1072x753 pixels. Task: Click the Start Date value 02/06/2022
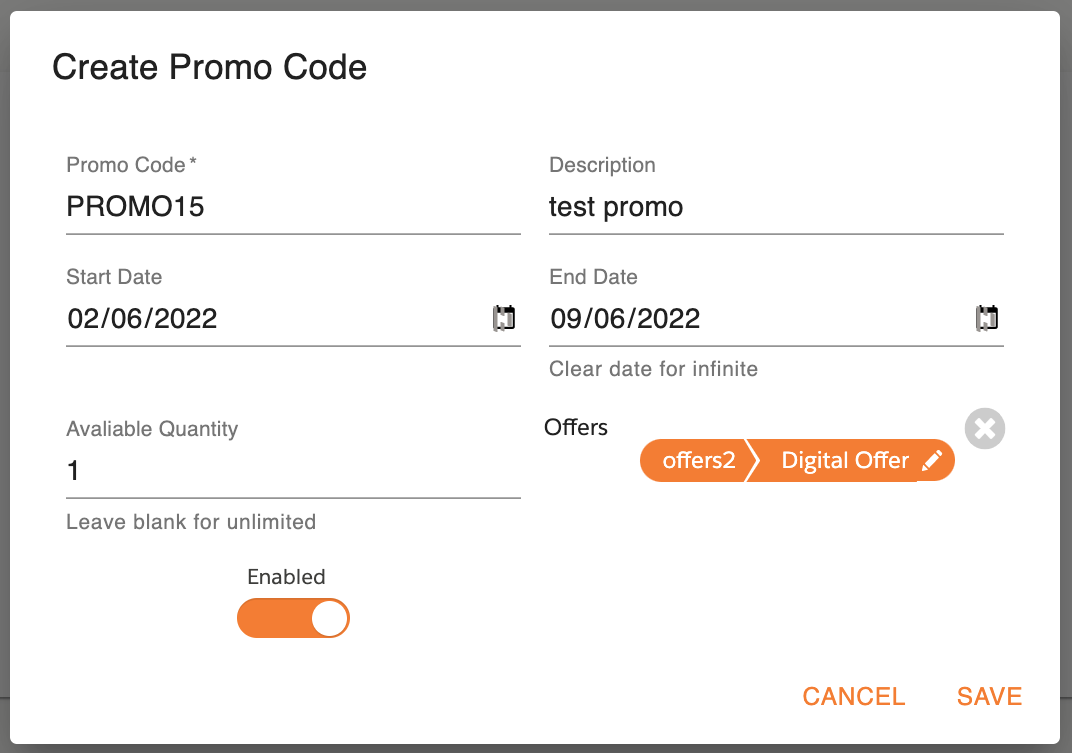[143, 319]
